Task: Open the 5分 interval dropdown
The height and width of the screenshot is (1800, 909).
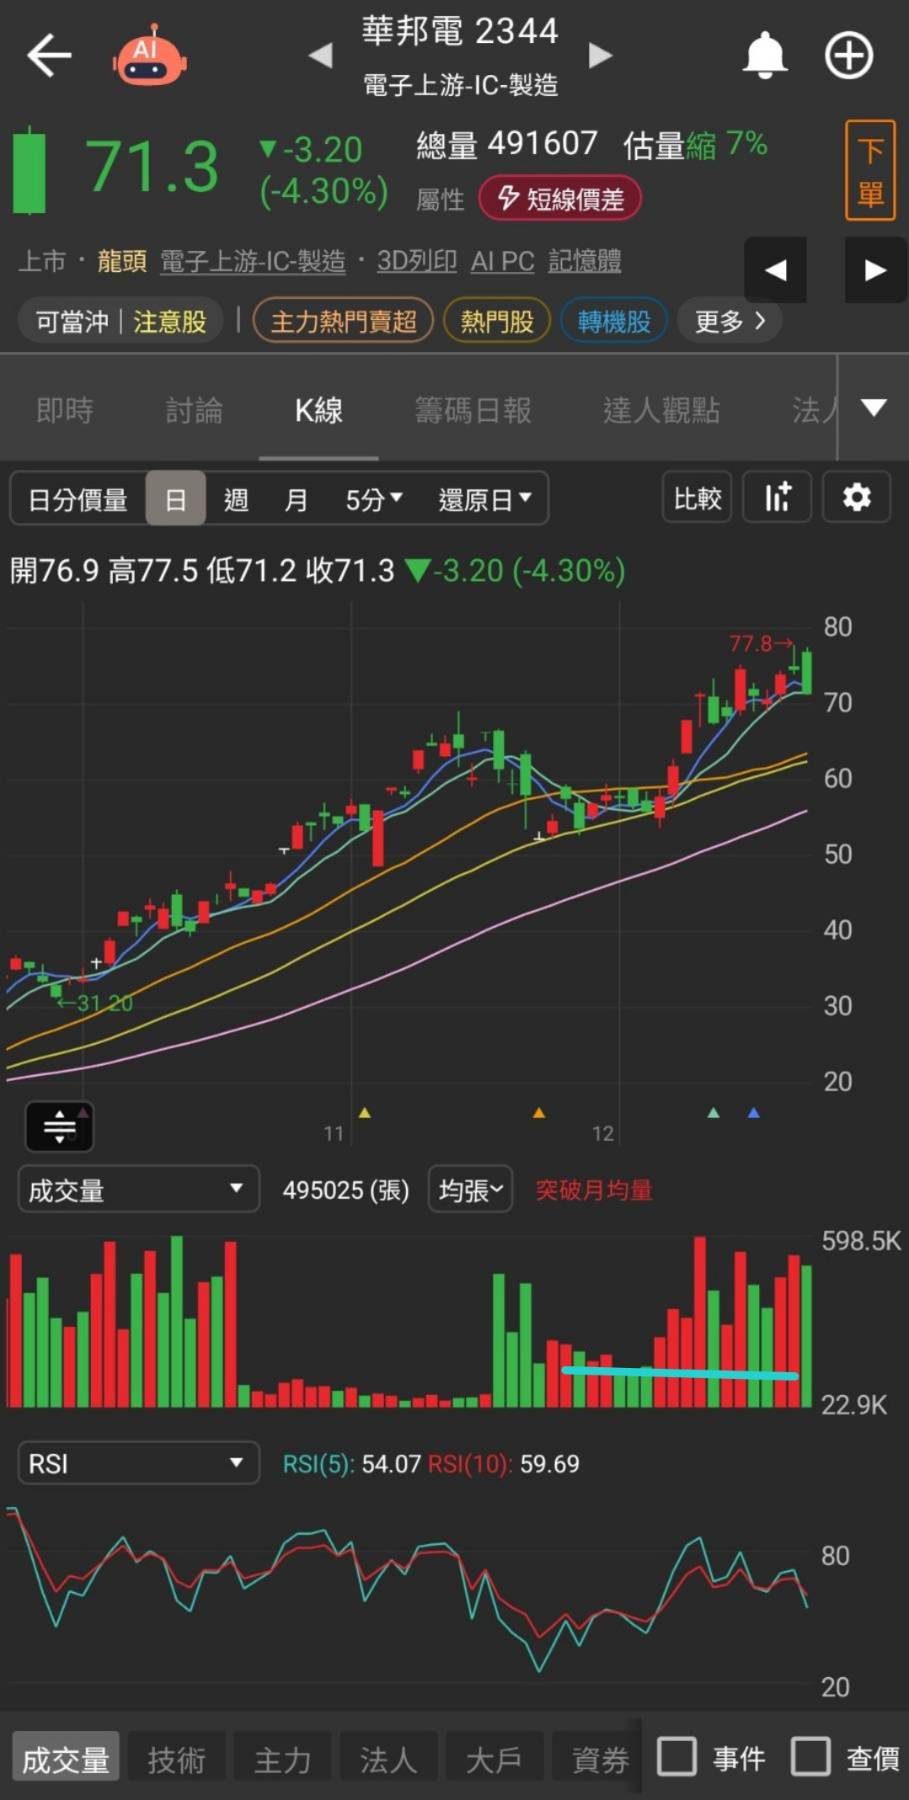Action: pos(374,499)
